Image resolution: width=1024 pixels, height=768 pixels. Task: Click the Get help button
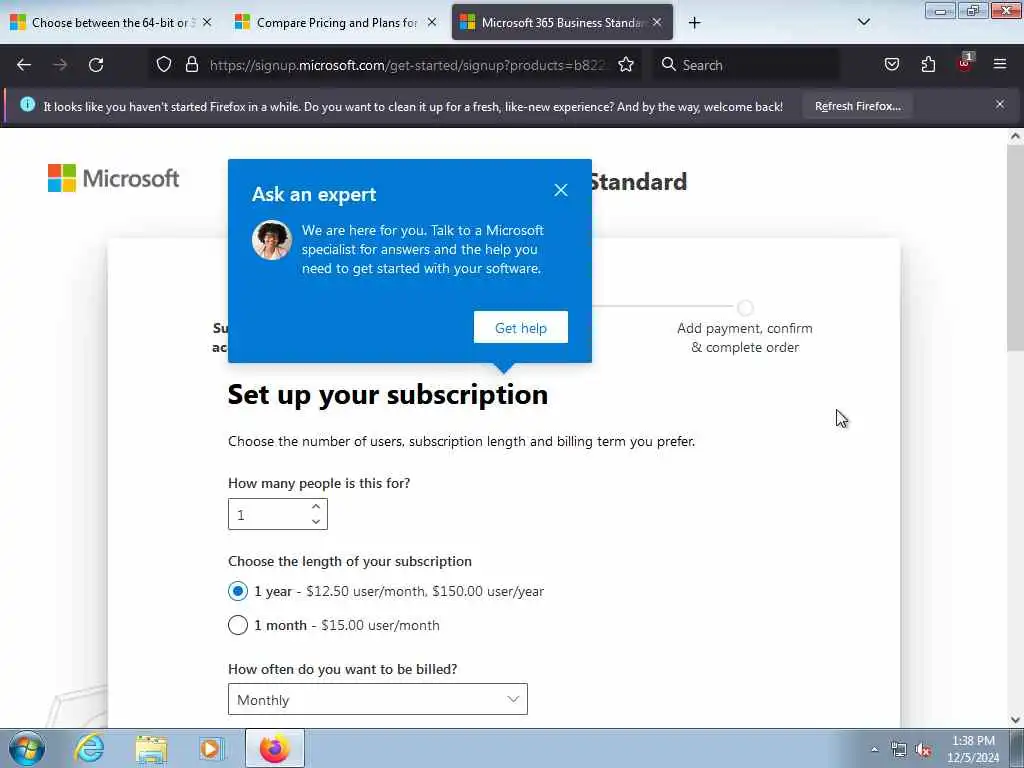pyautogui.click(x=520, y=327)
